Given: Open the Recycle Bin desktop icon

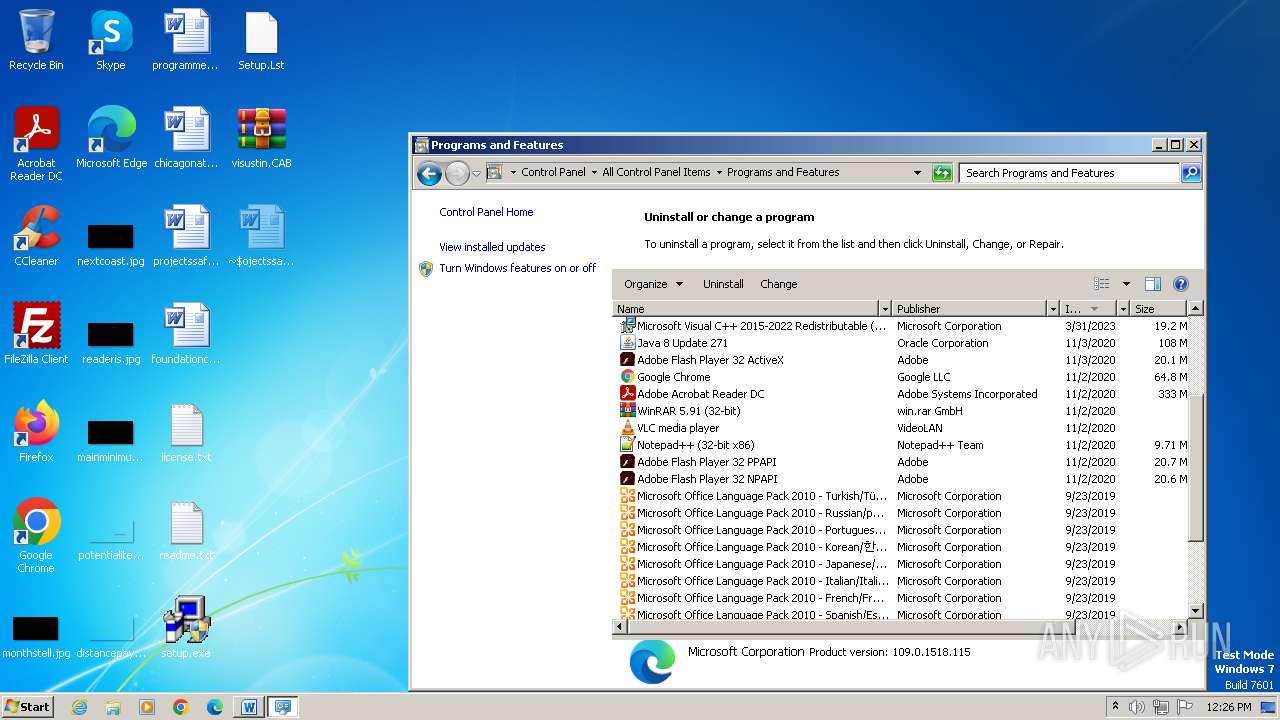Looking at the screenshot, I should (36, 40).
